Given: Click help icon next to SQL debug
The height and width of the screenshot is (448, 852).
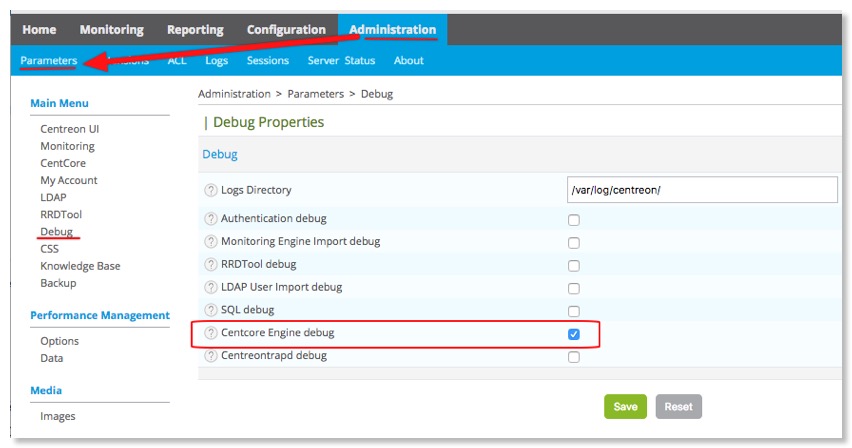Looking at the screenshot, I should [211, 310].
